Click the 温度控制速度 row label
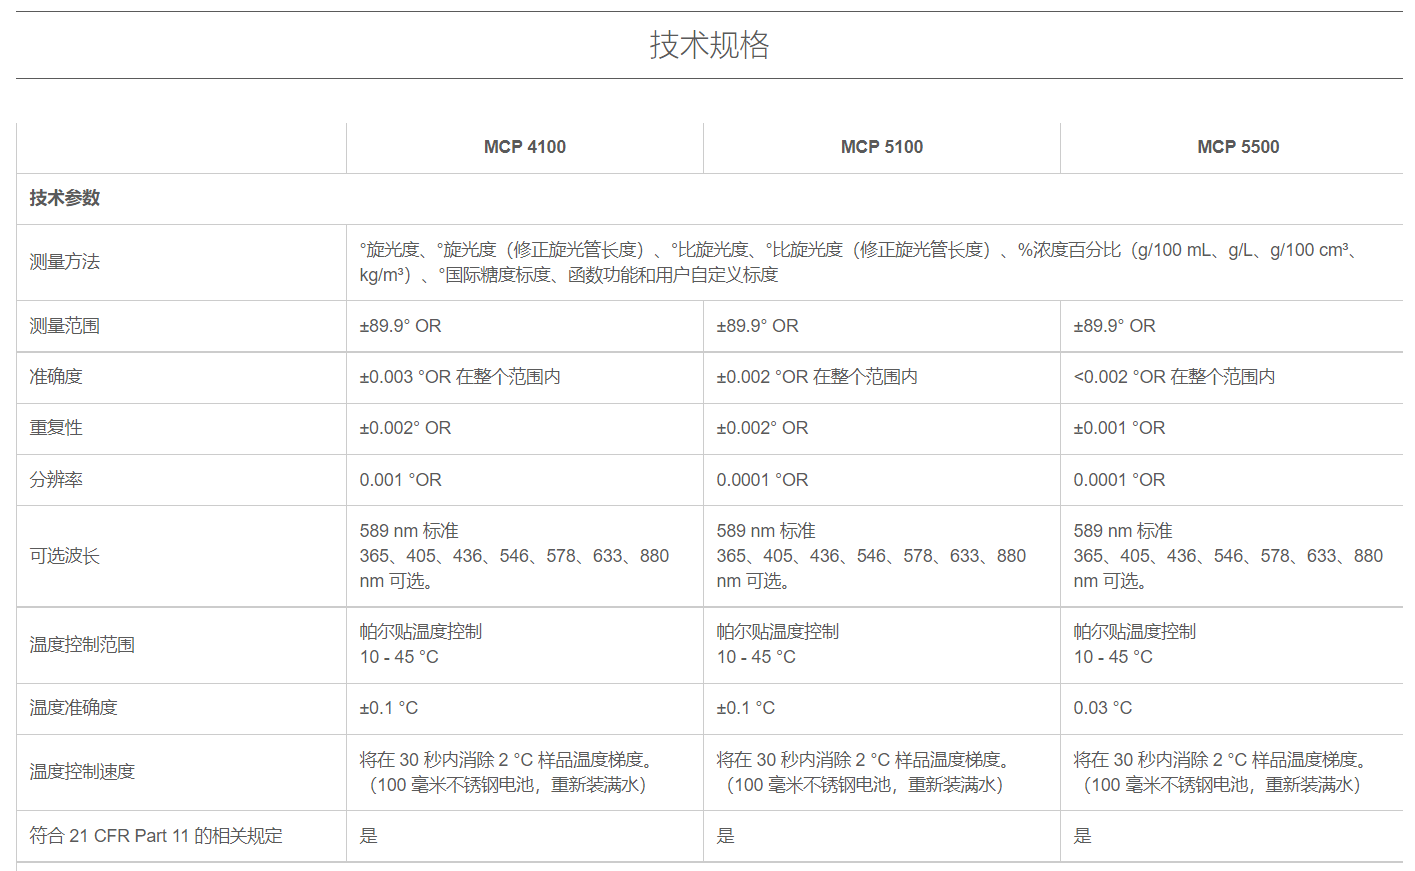This screenshot has width=1415, height=871. (82, 772)
